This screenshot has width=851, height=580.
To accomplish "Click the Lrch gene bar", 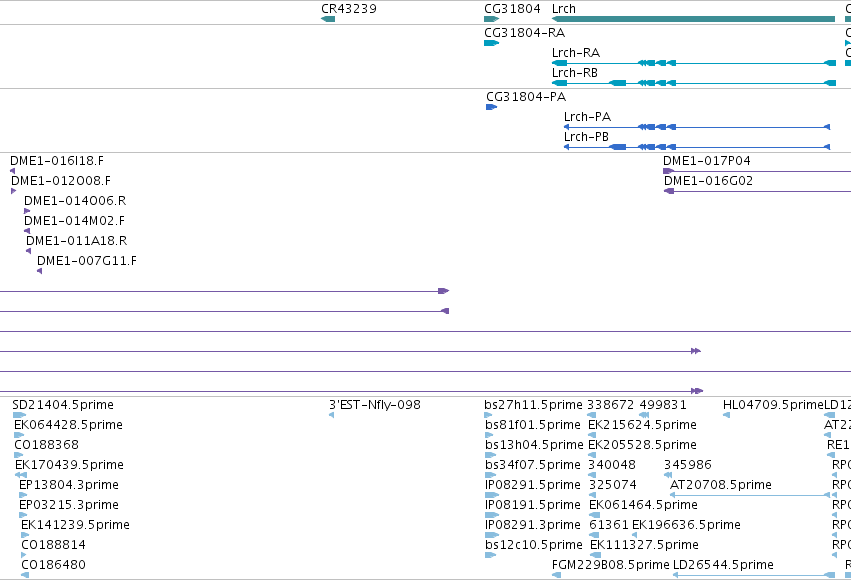I will coord(693,19).
